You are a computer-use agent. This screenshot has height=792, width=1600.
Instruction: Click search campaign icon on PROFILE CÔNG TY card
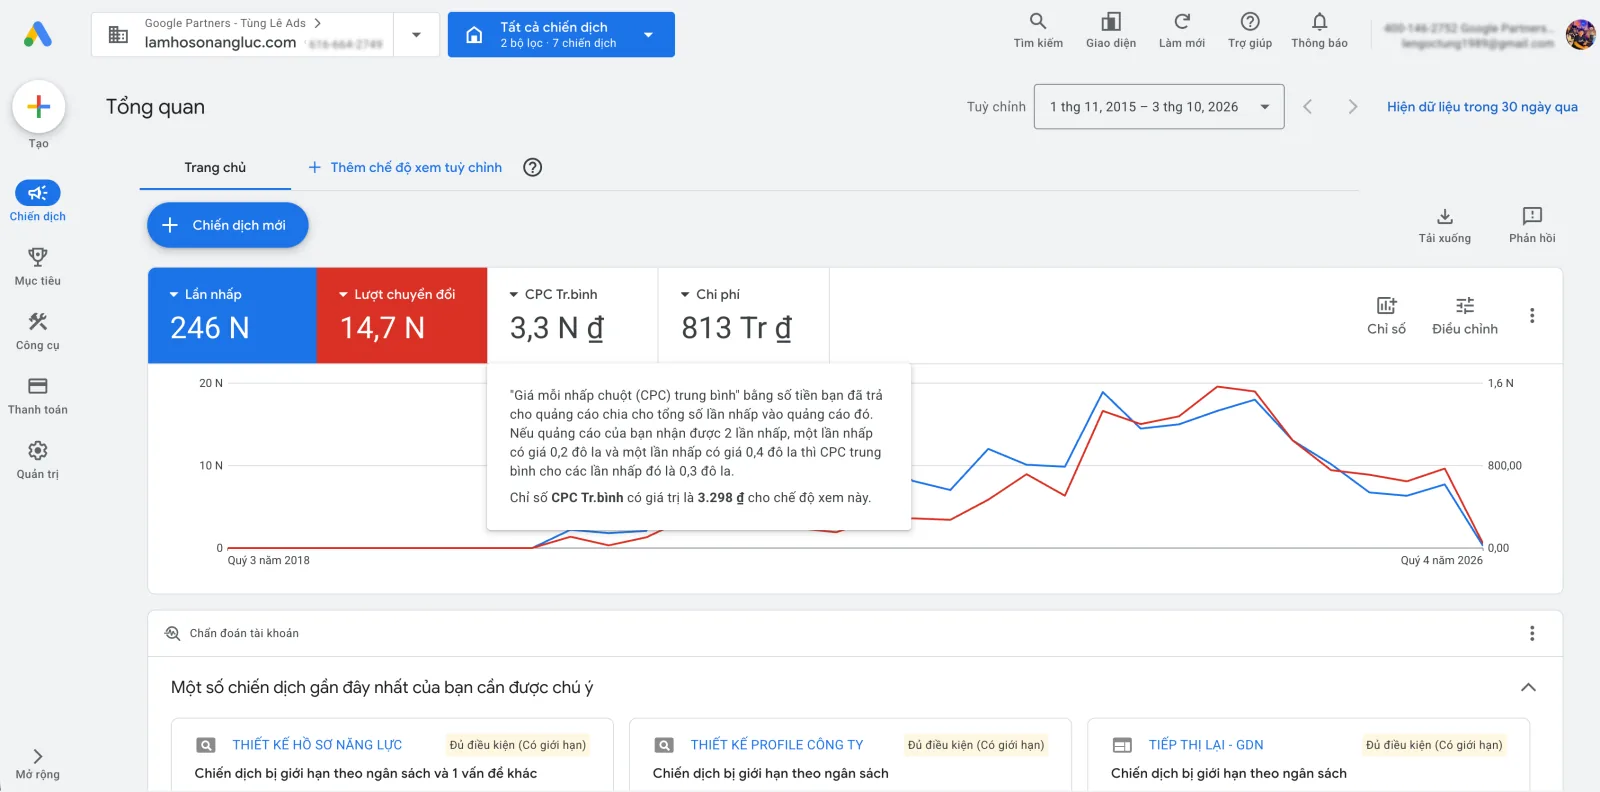click(664, 745)
